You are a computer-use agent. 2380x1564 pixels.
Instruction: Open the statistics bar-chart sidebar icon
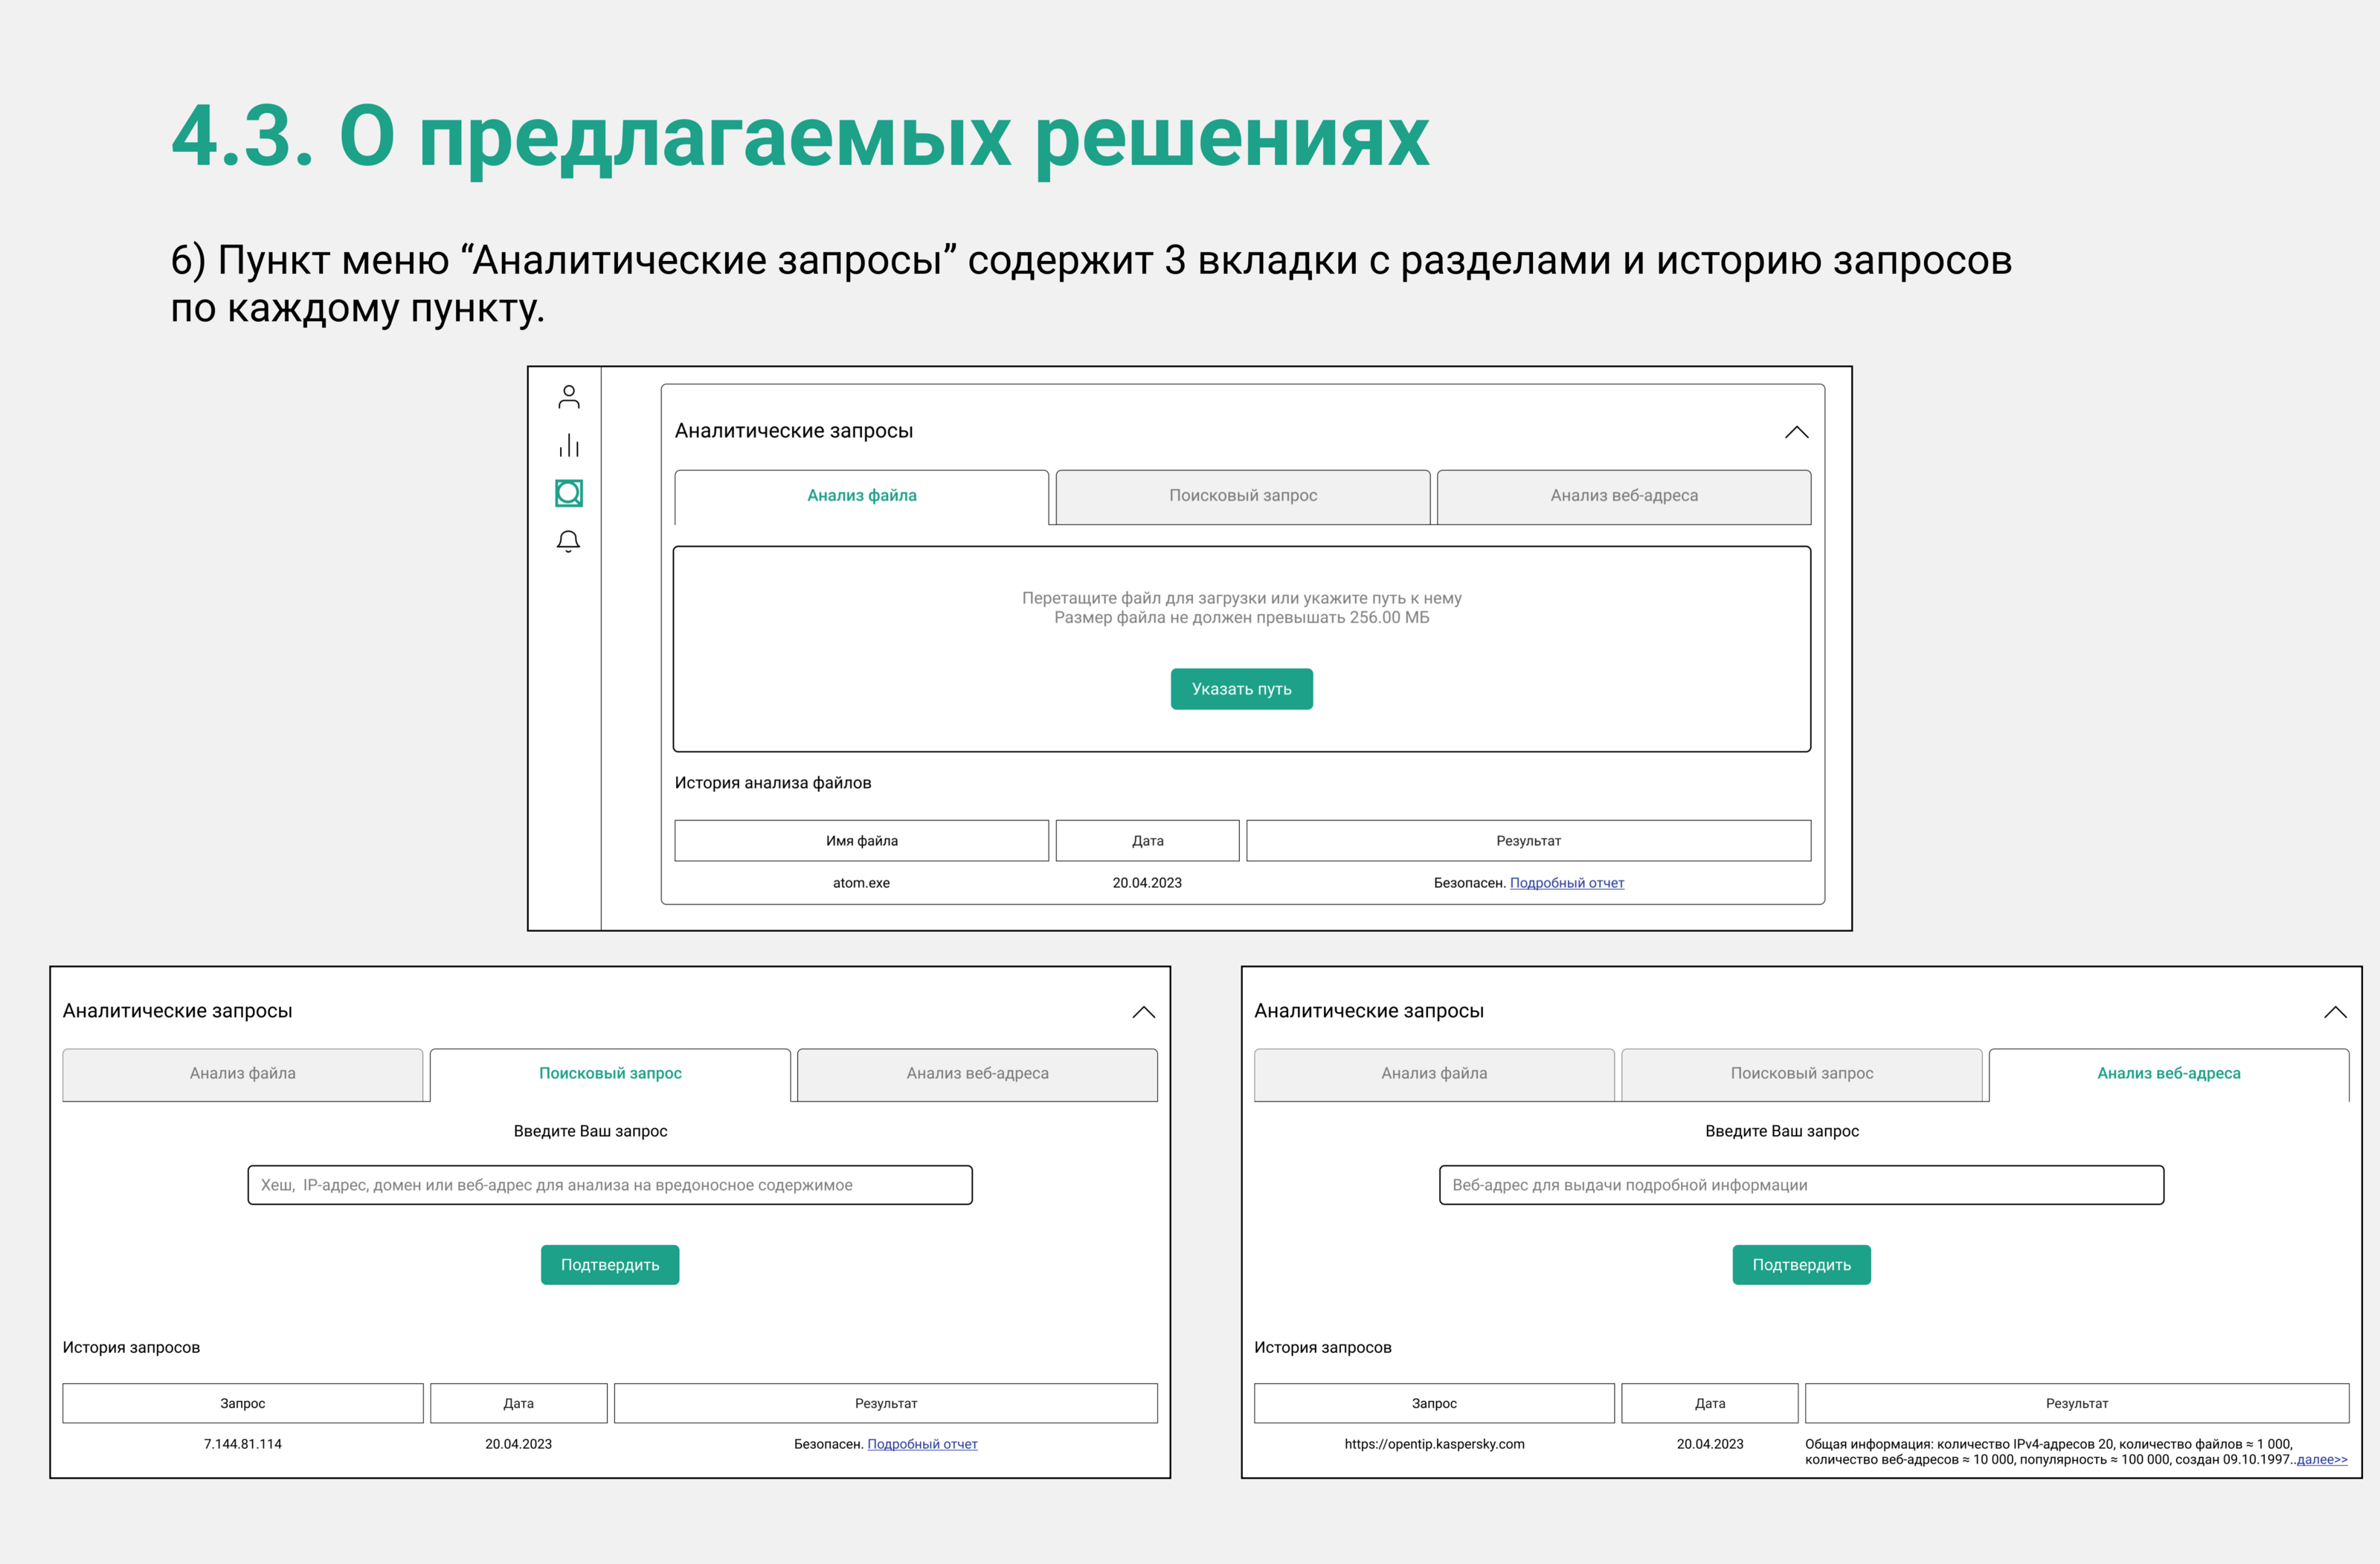click(569, 445)
